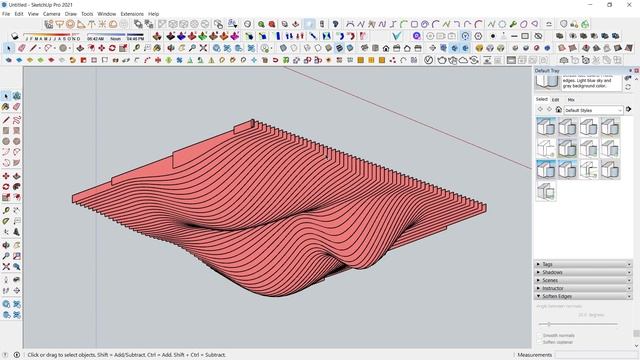
Task: Click Zoom Extents in the left toolbar
Action: 6,267
